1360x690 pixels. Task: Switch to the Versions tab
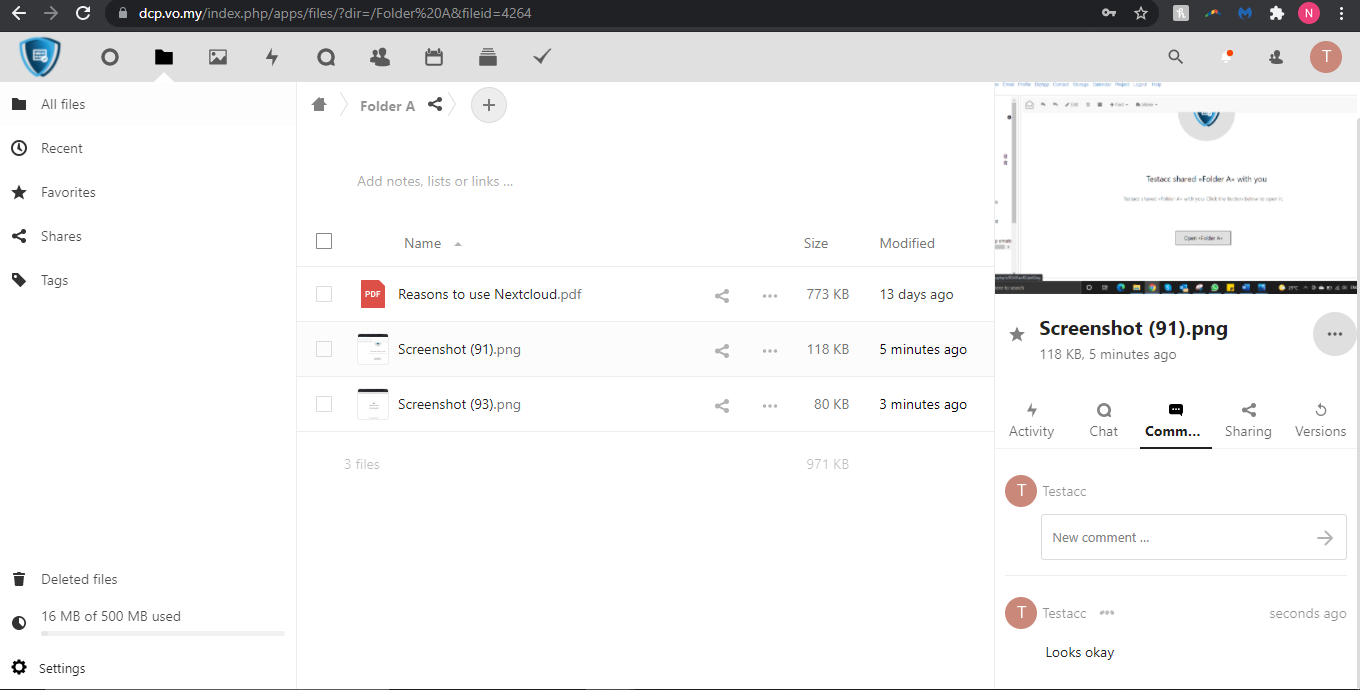pos(1320,420)
